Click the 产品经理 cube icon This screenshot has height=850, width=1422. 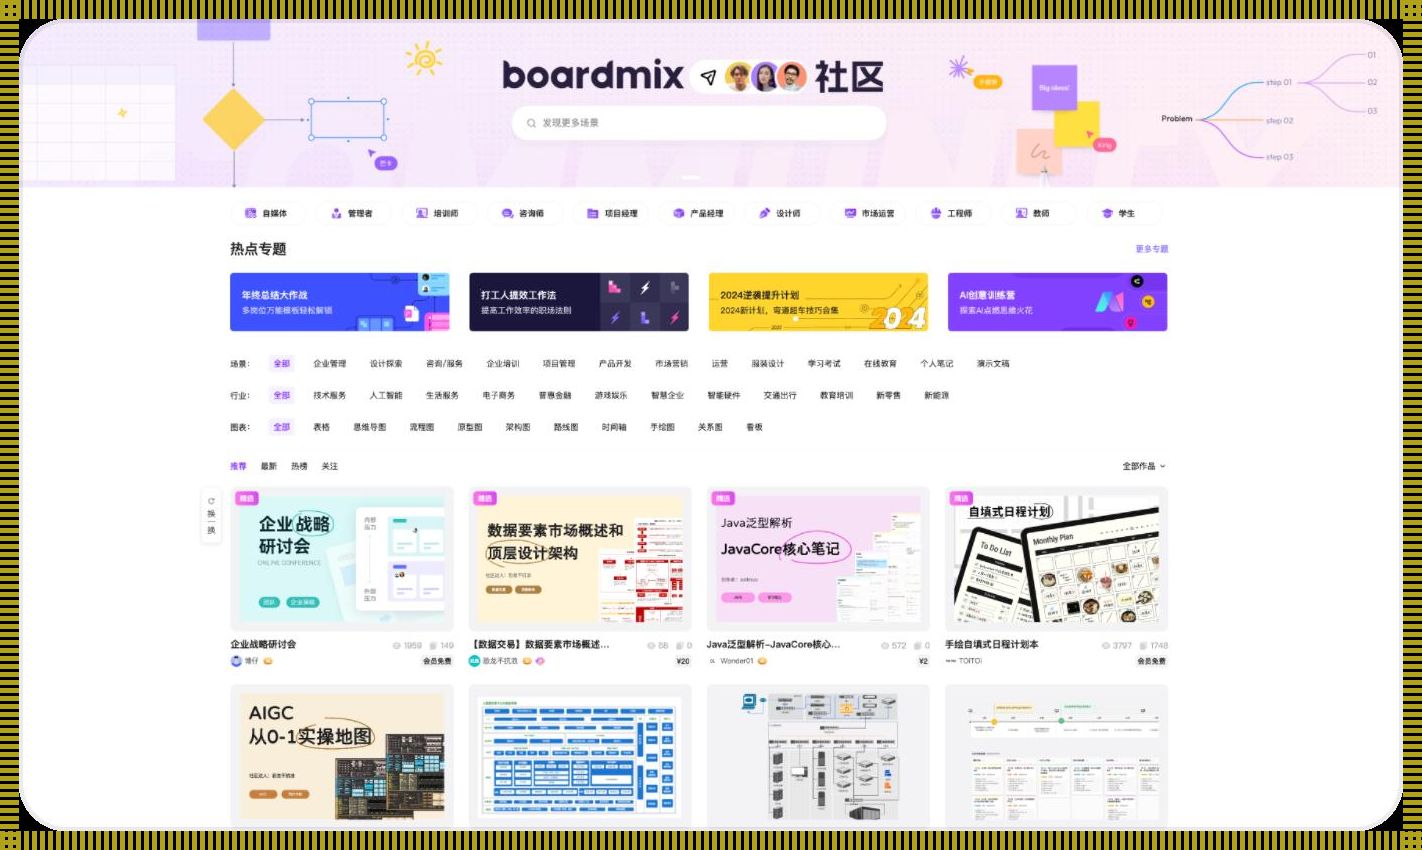pyautogui.click(x=679, y=213)
